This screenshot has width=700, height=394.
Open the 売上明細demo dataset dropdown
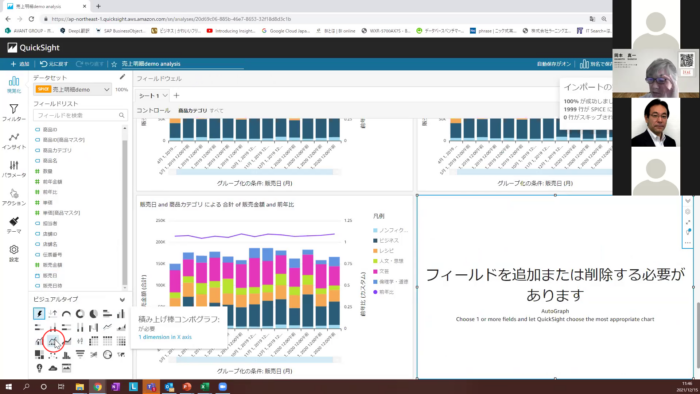coord(73,89)
